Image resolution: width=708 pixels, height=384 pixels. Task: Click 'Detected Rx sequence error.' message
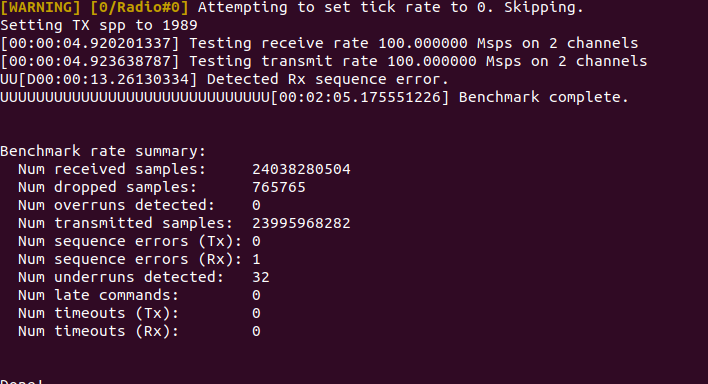(x=328, y=80)
